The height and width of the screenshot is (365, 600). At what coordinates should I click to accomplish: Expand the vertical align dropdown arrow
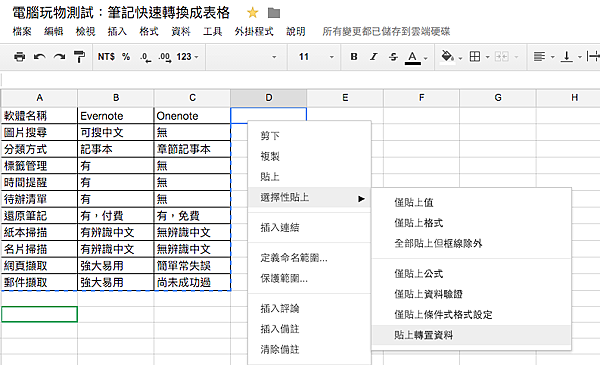coord(580,57)
